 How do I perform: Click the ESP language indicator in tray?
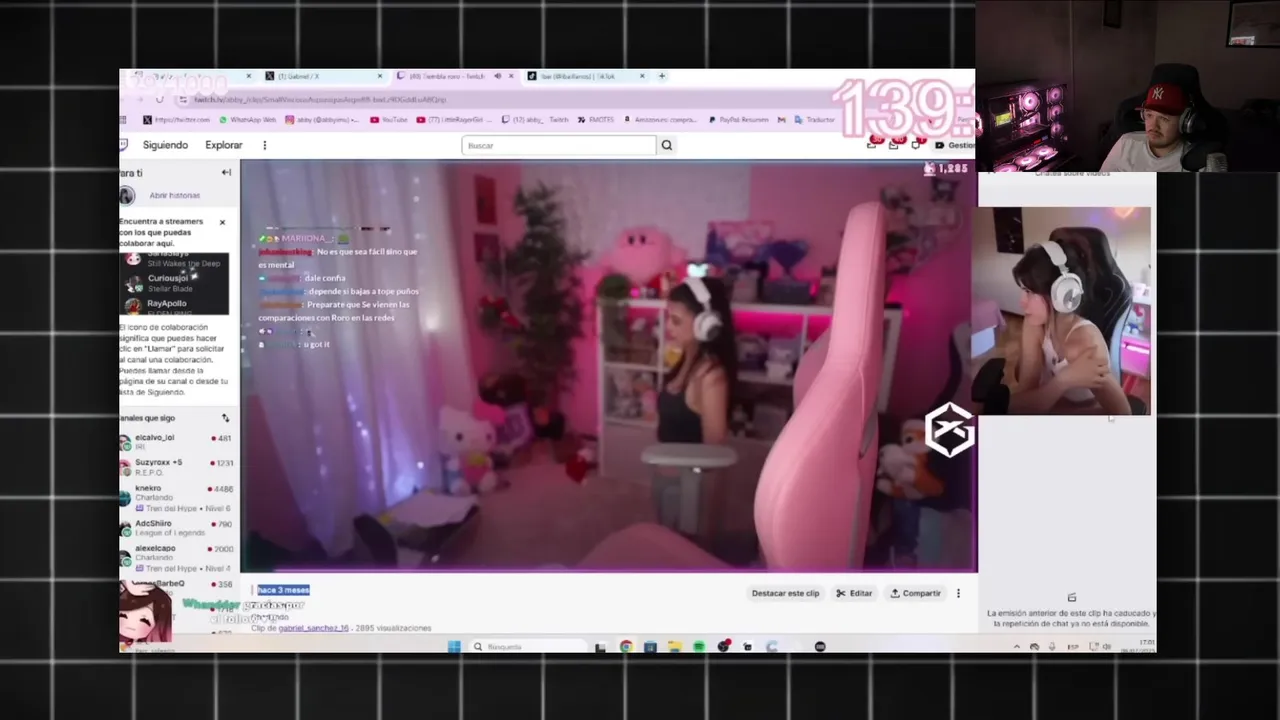coord(1073,647)
